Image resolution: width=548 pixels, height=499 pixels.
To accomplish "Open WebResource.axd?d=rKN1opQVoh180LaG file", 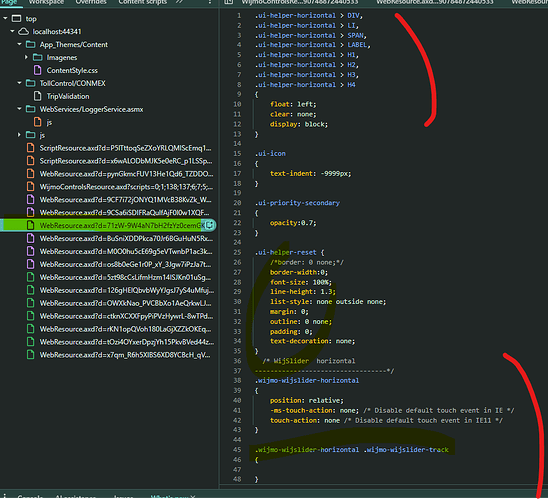I will pos(125,329).
